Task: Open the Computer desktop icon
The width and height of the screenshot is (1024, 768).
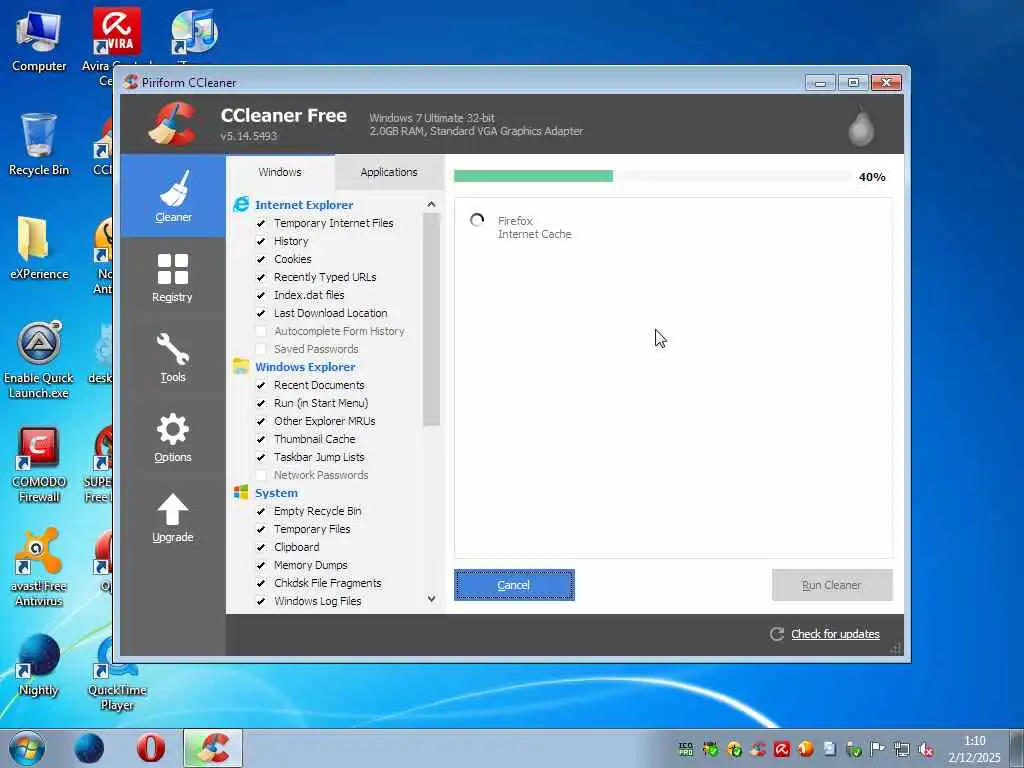Action: pos(39,41)
